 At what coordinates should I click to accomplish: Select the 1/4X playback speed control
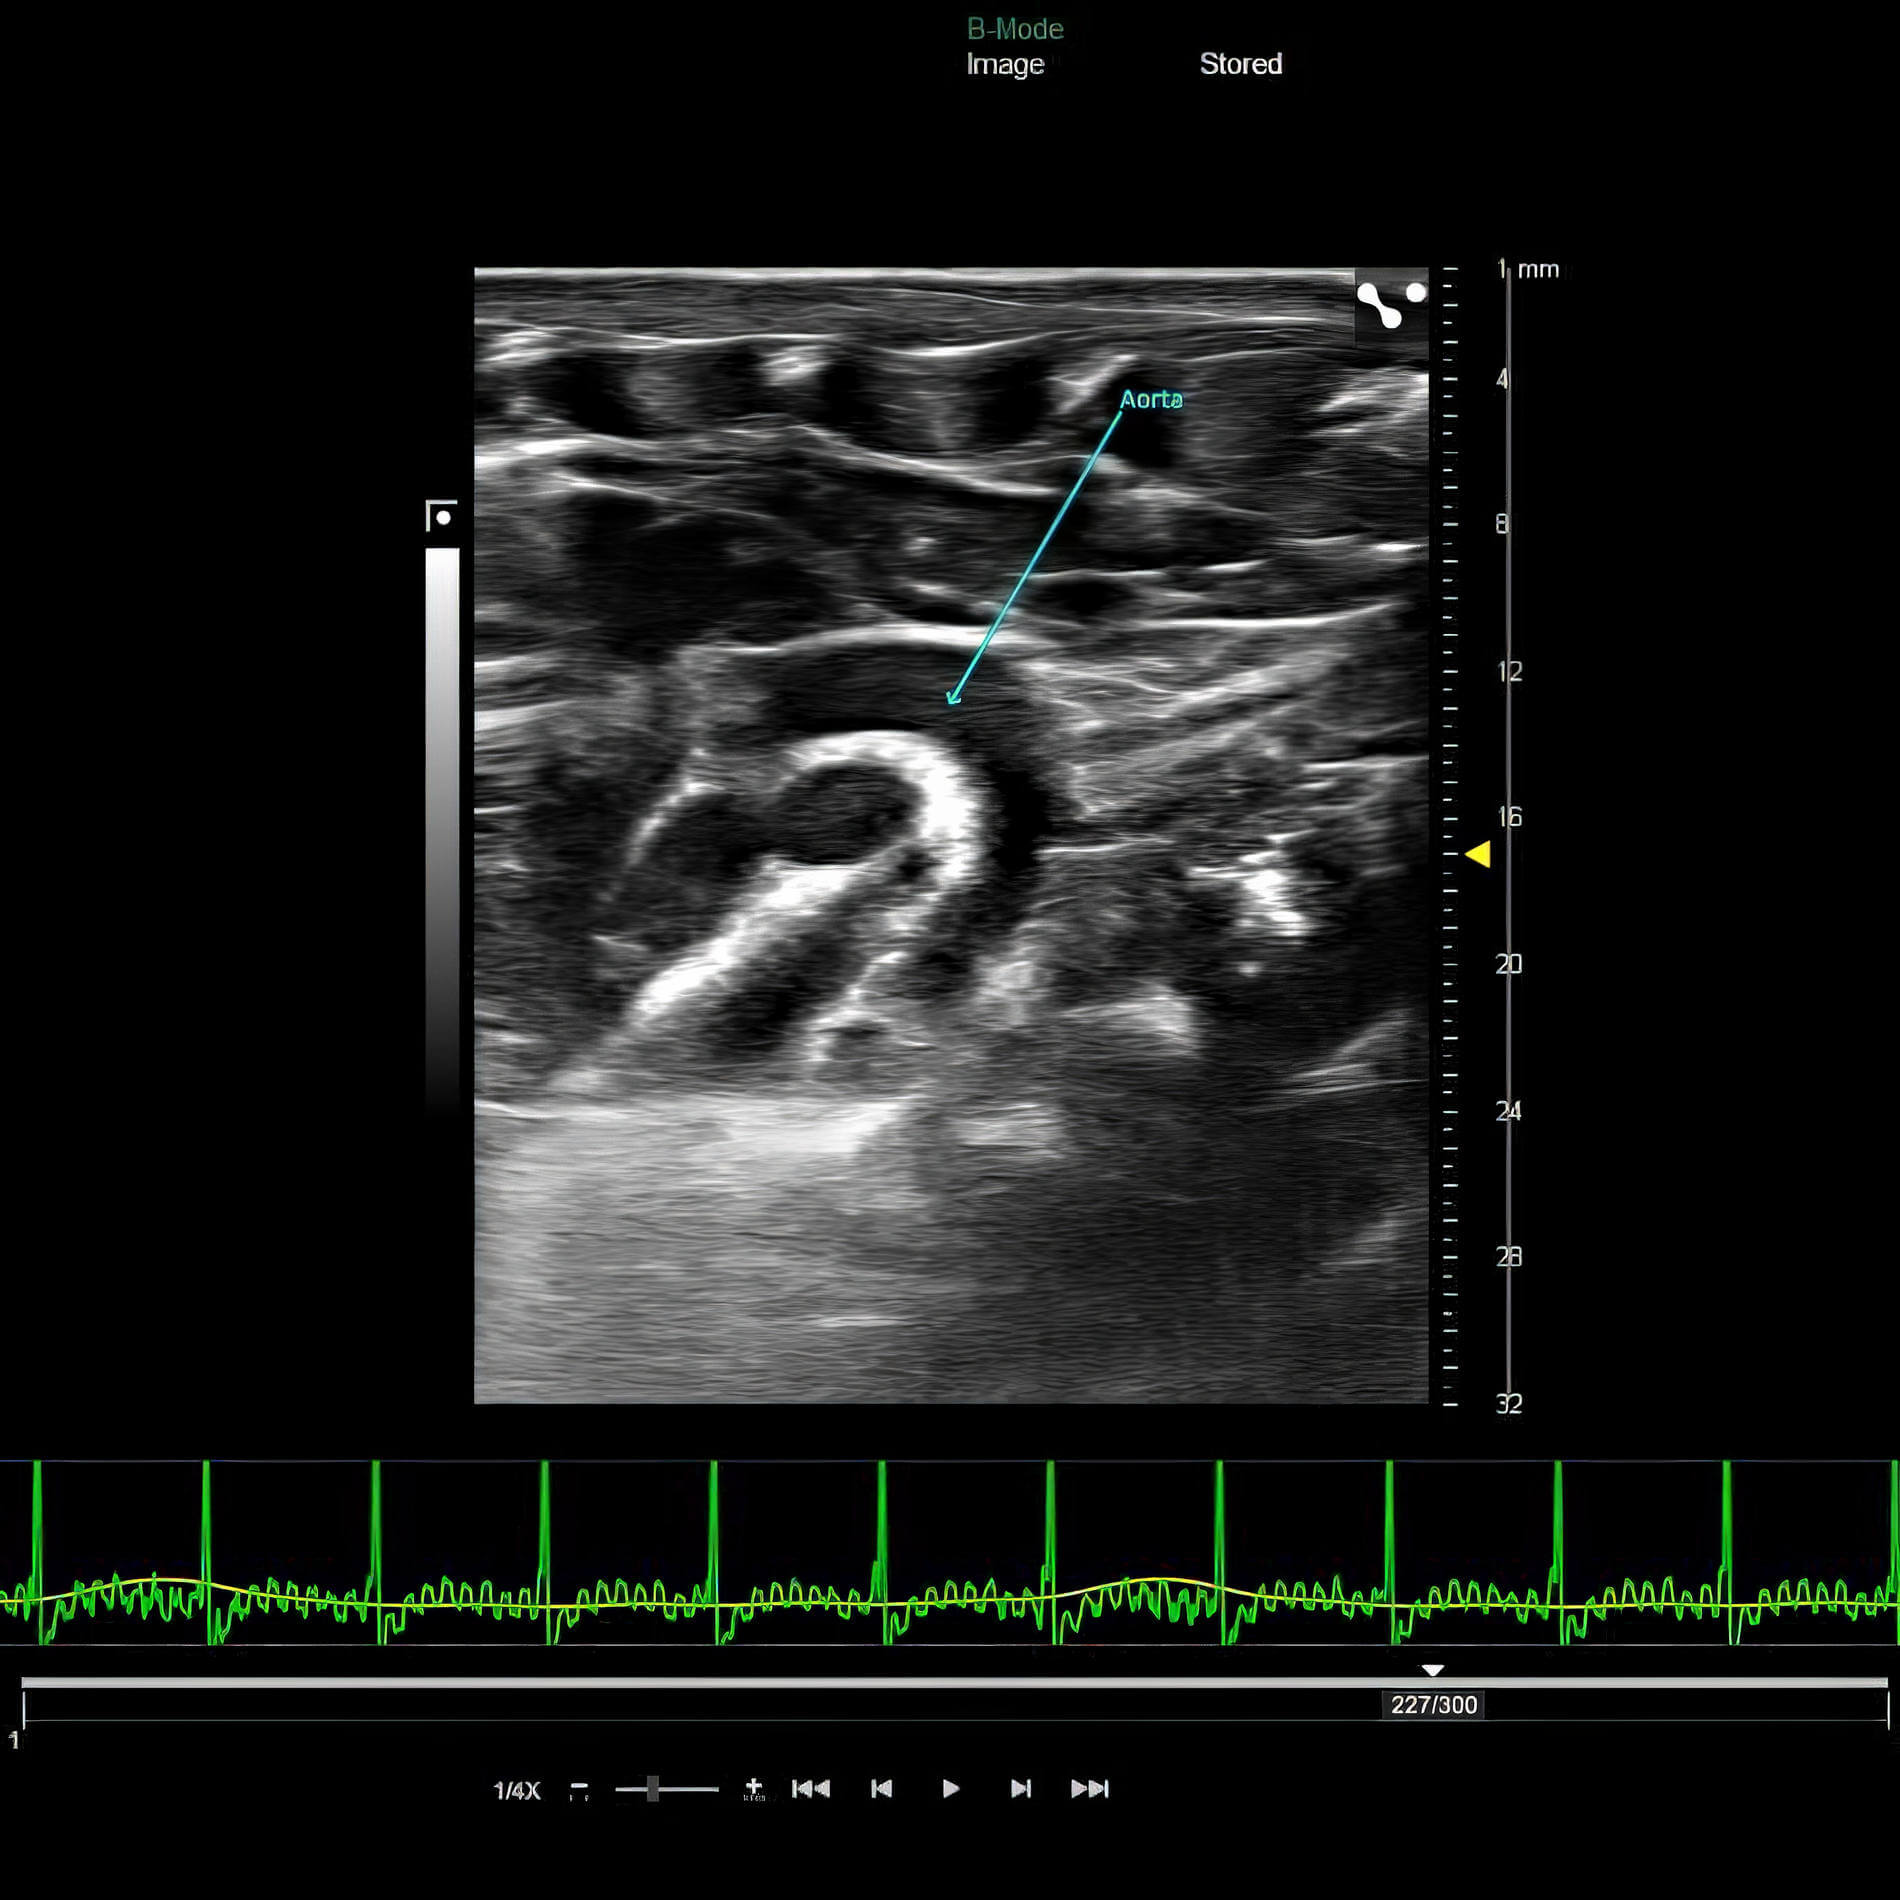[x=517, y=1788]
